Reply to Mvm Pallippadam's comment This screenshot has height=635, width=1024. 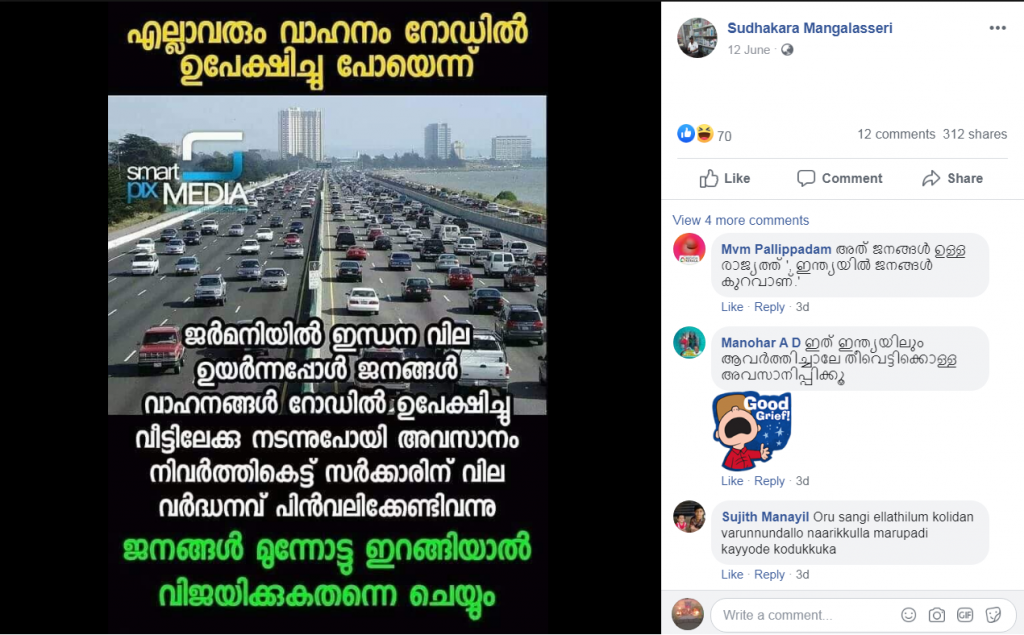pyautogui.click(x=769, y=307)
